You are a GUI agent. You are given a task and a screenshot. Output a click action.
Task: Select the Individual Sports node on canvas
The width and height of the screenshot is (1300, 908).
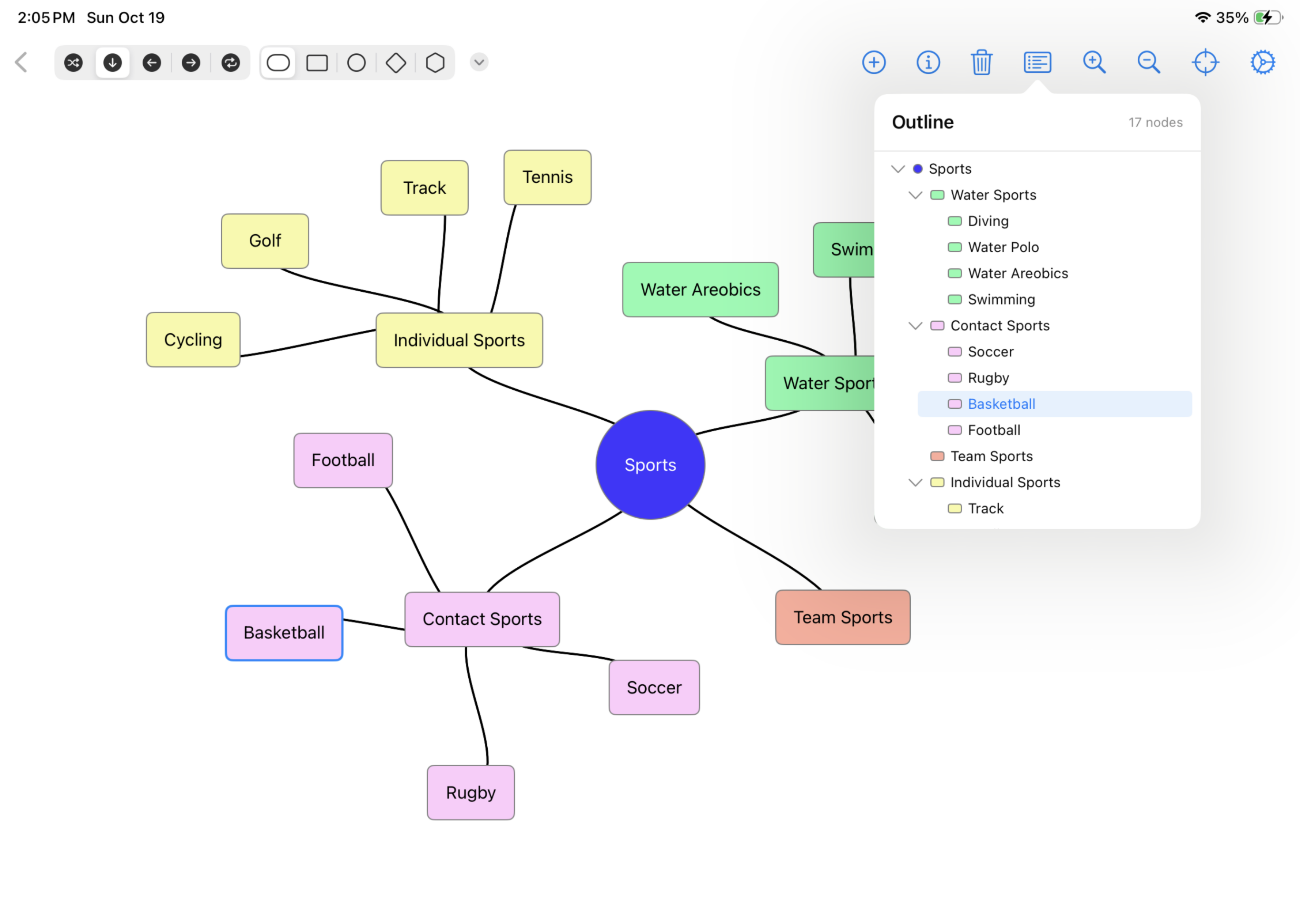[x=459, y=340]
